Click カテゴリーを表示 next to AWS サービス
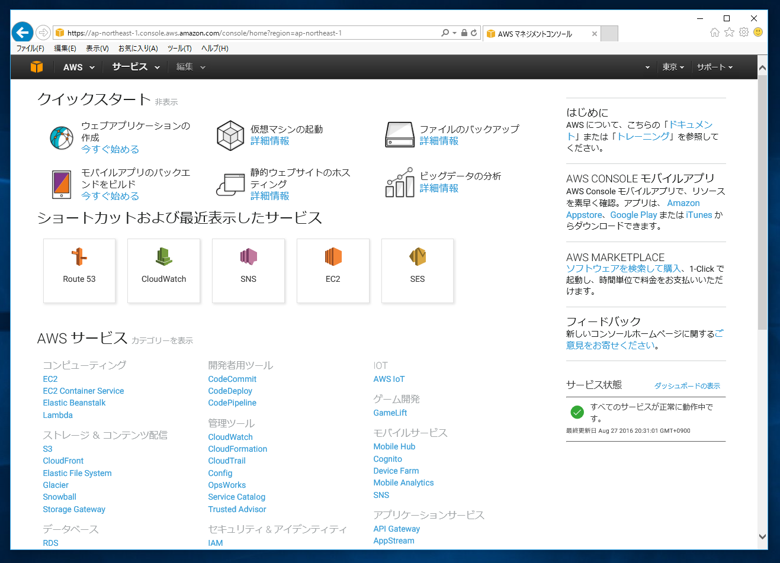The width and height of the screenshot is (780, 563). pos(162,341)
